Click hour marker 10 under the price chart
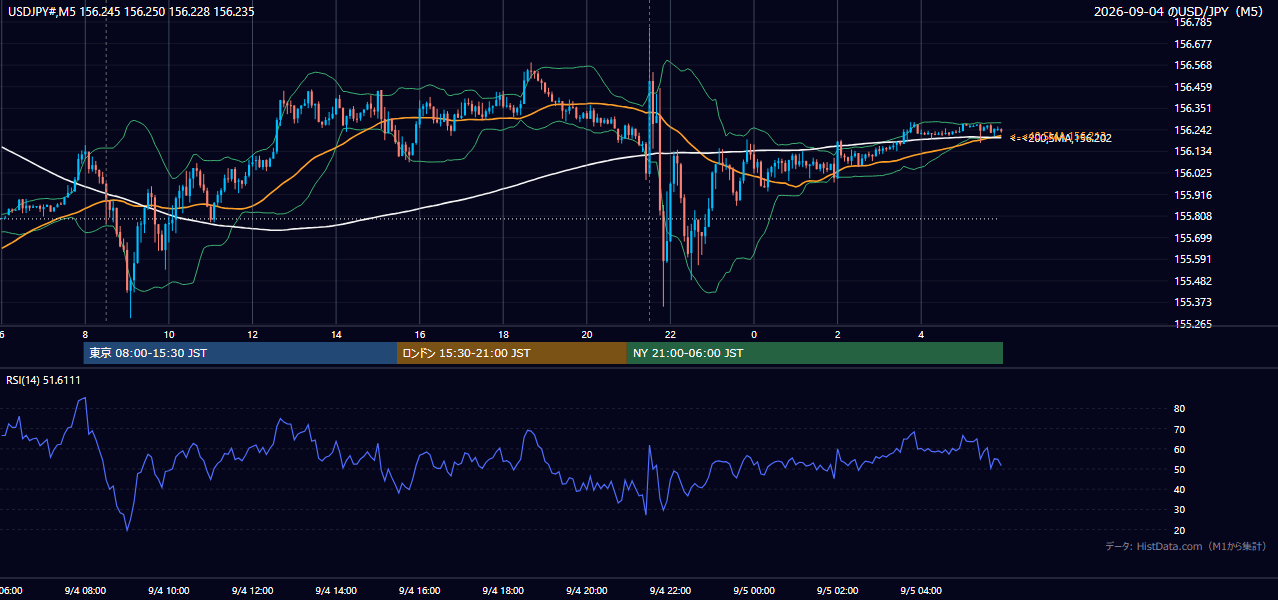The width and height of the screenshot is (1278, 600). (x=169, y=334)
